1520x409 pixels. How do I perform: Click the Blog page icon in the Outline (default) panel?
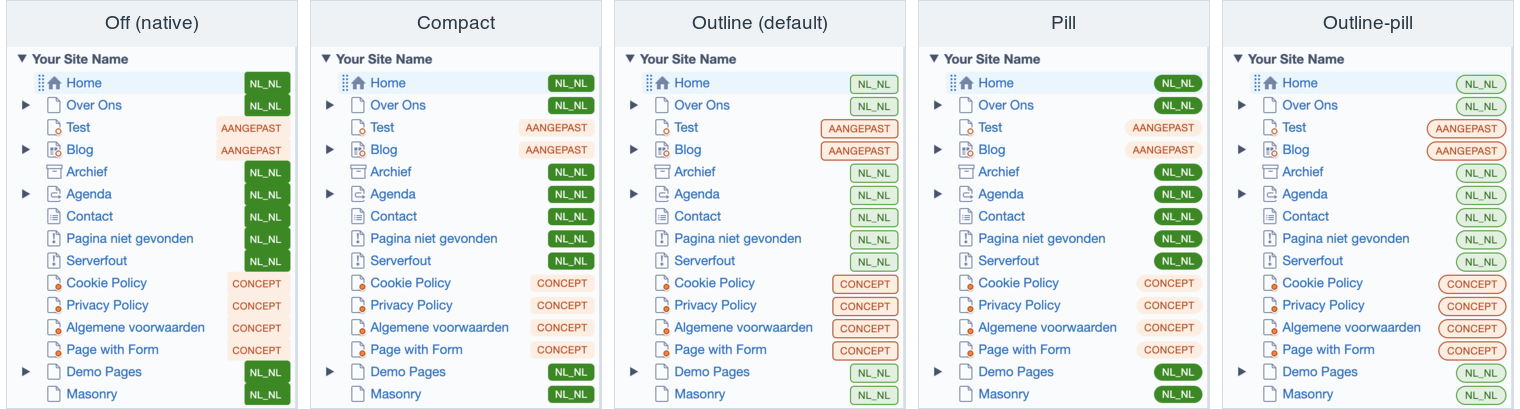click(662, 150)
